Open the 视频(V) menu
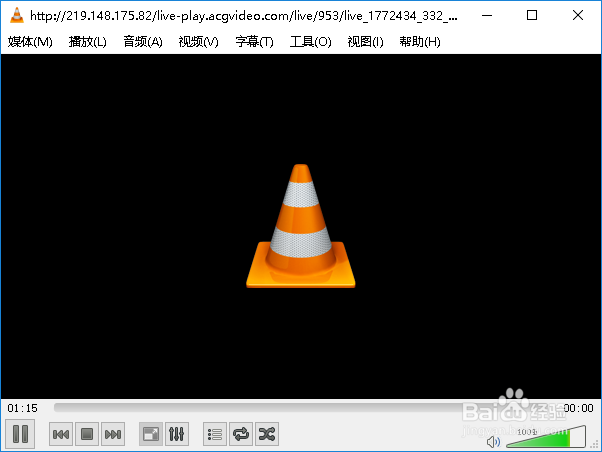602x452 pixels. [198, 41]
